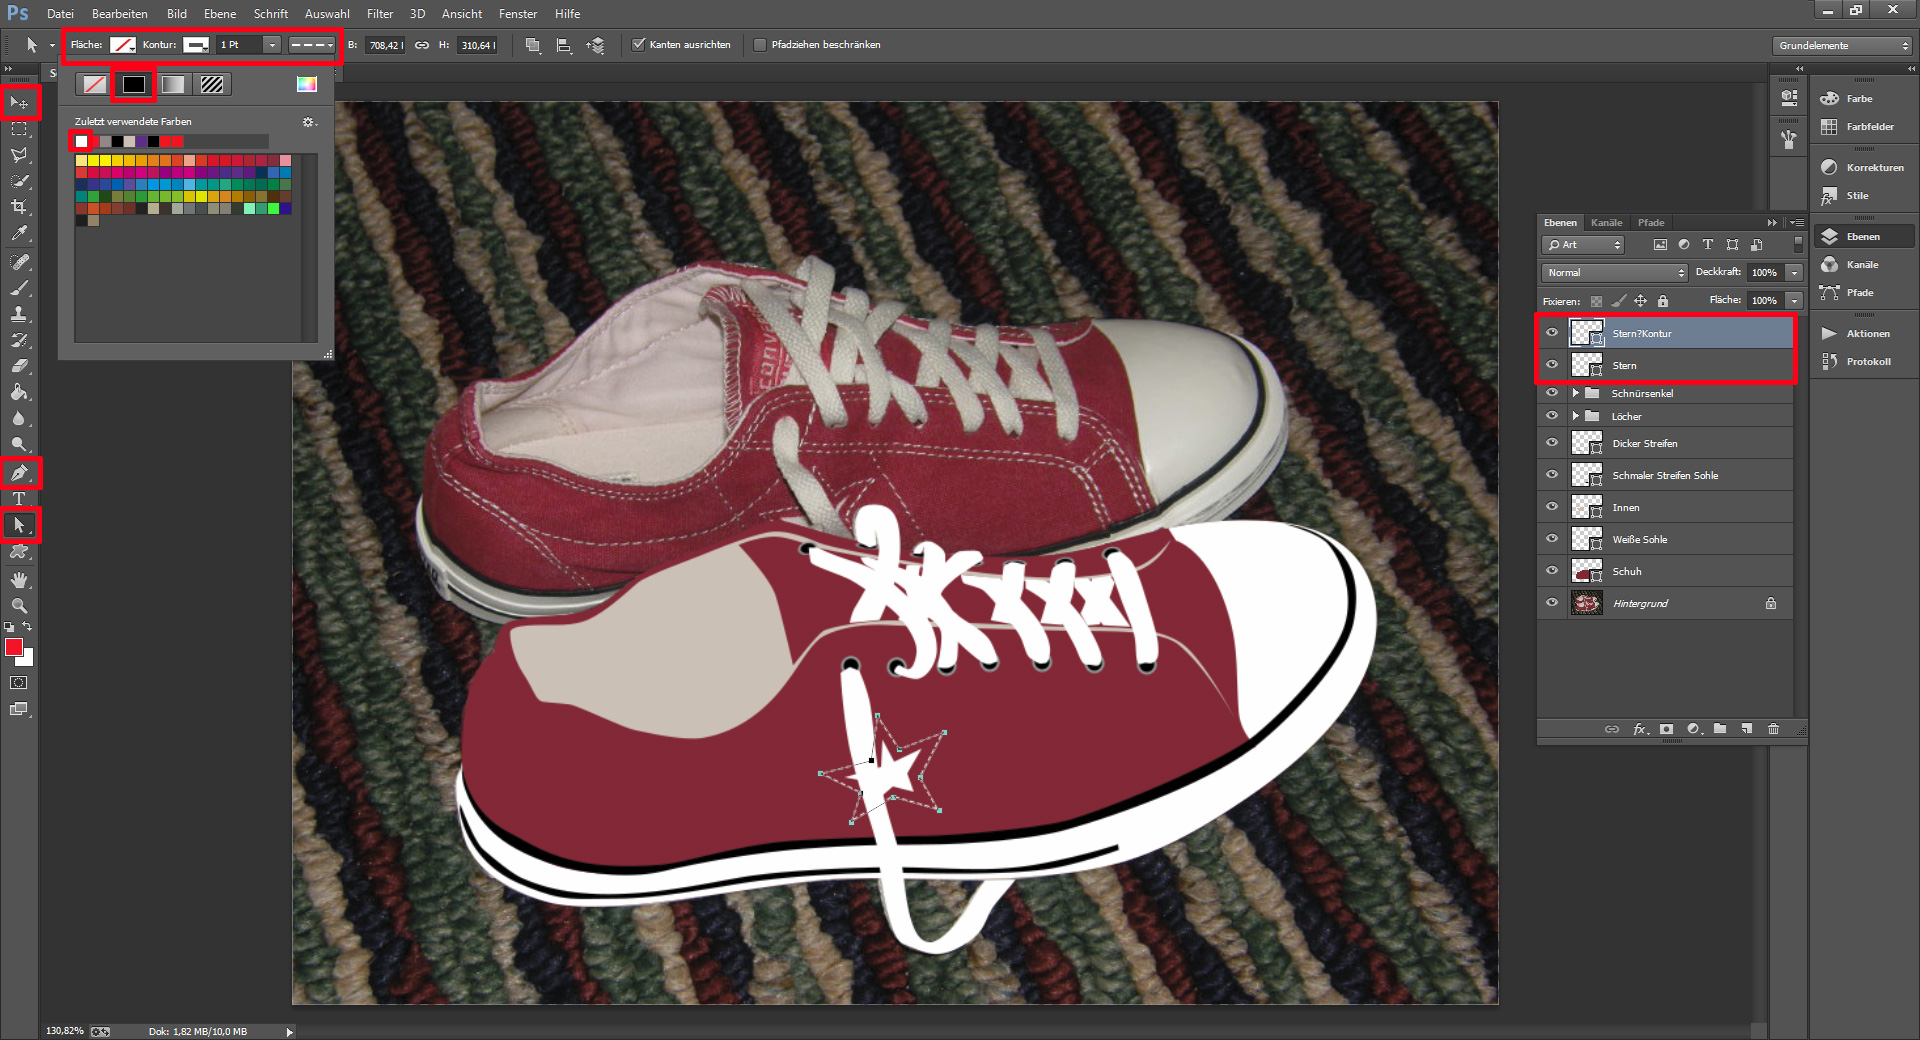Select the Type tool
Viewport: 1920px width, 1040px height.
[x=19, y=499]
